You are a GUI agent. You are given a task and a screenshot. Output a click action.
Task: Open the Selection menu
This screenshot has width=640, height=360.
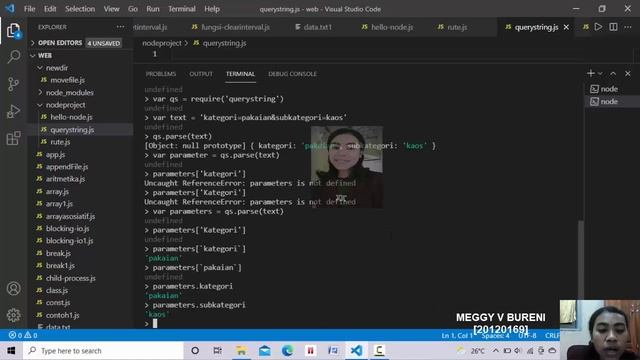[80, 9]
